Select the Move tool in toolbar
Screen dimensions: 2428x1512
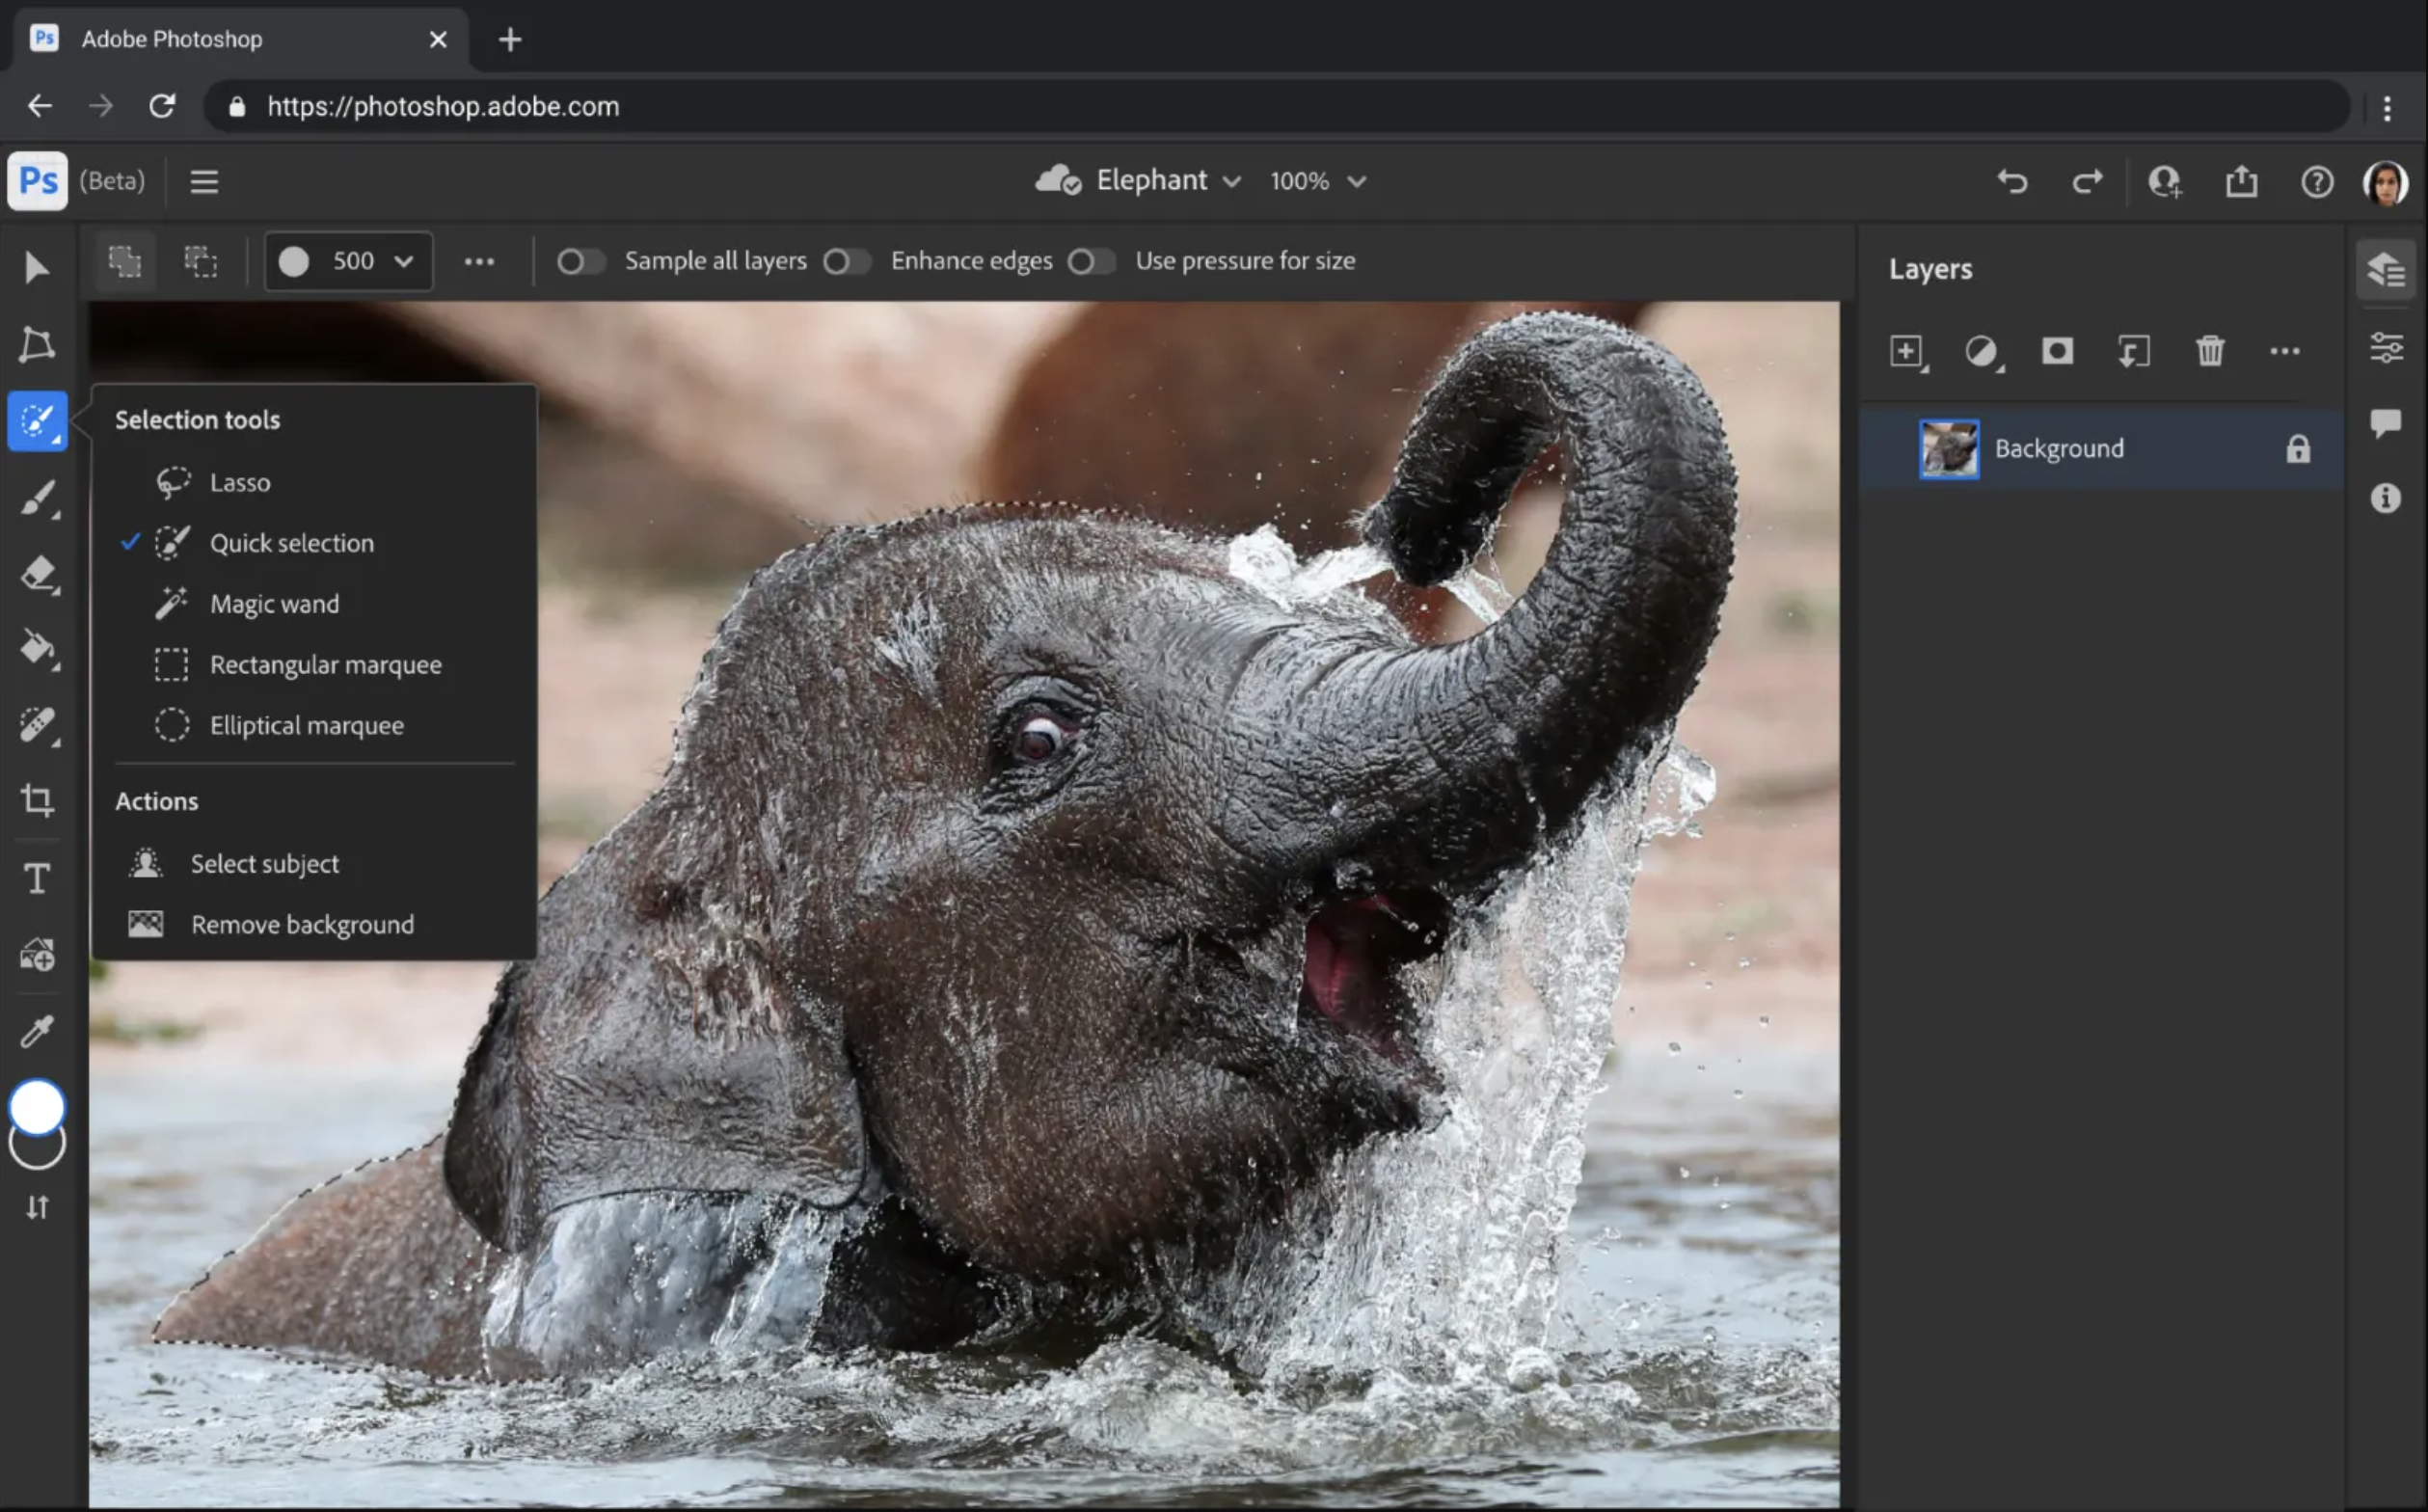click(x=37, y=266)
